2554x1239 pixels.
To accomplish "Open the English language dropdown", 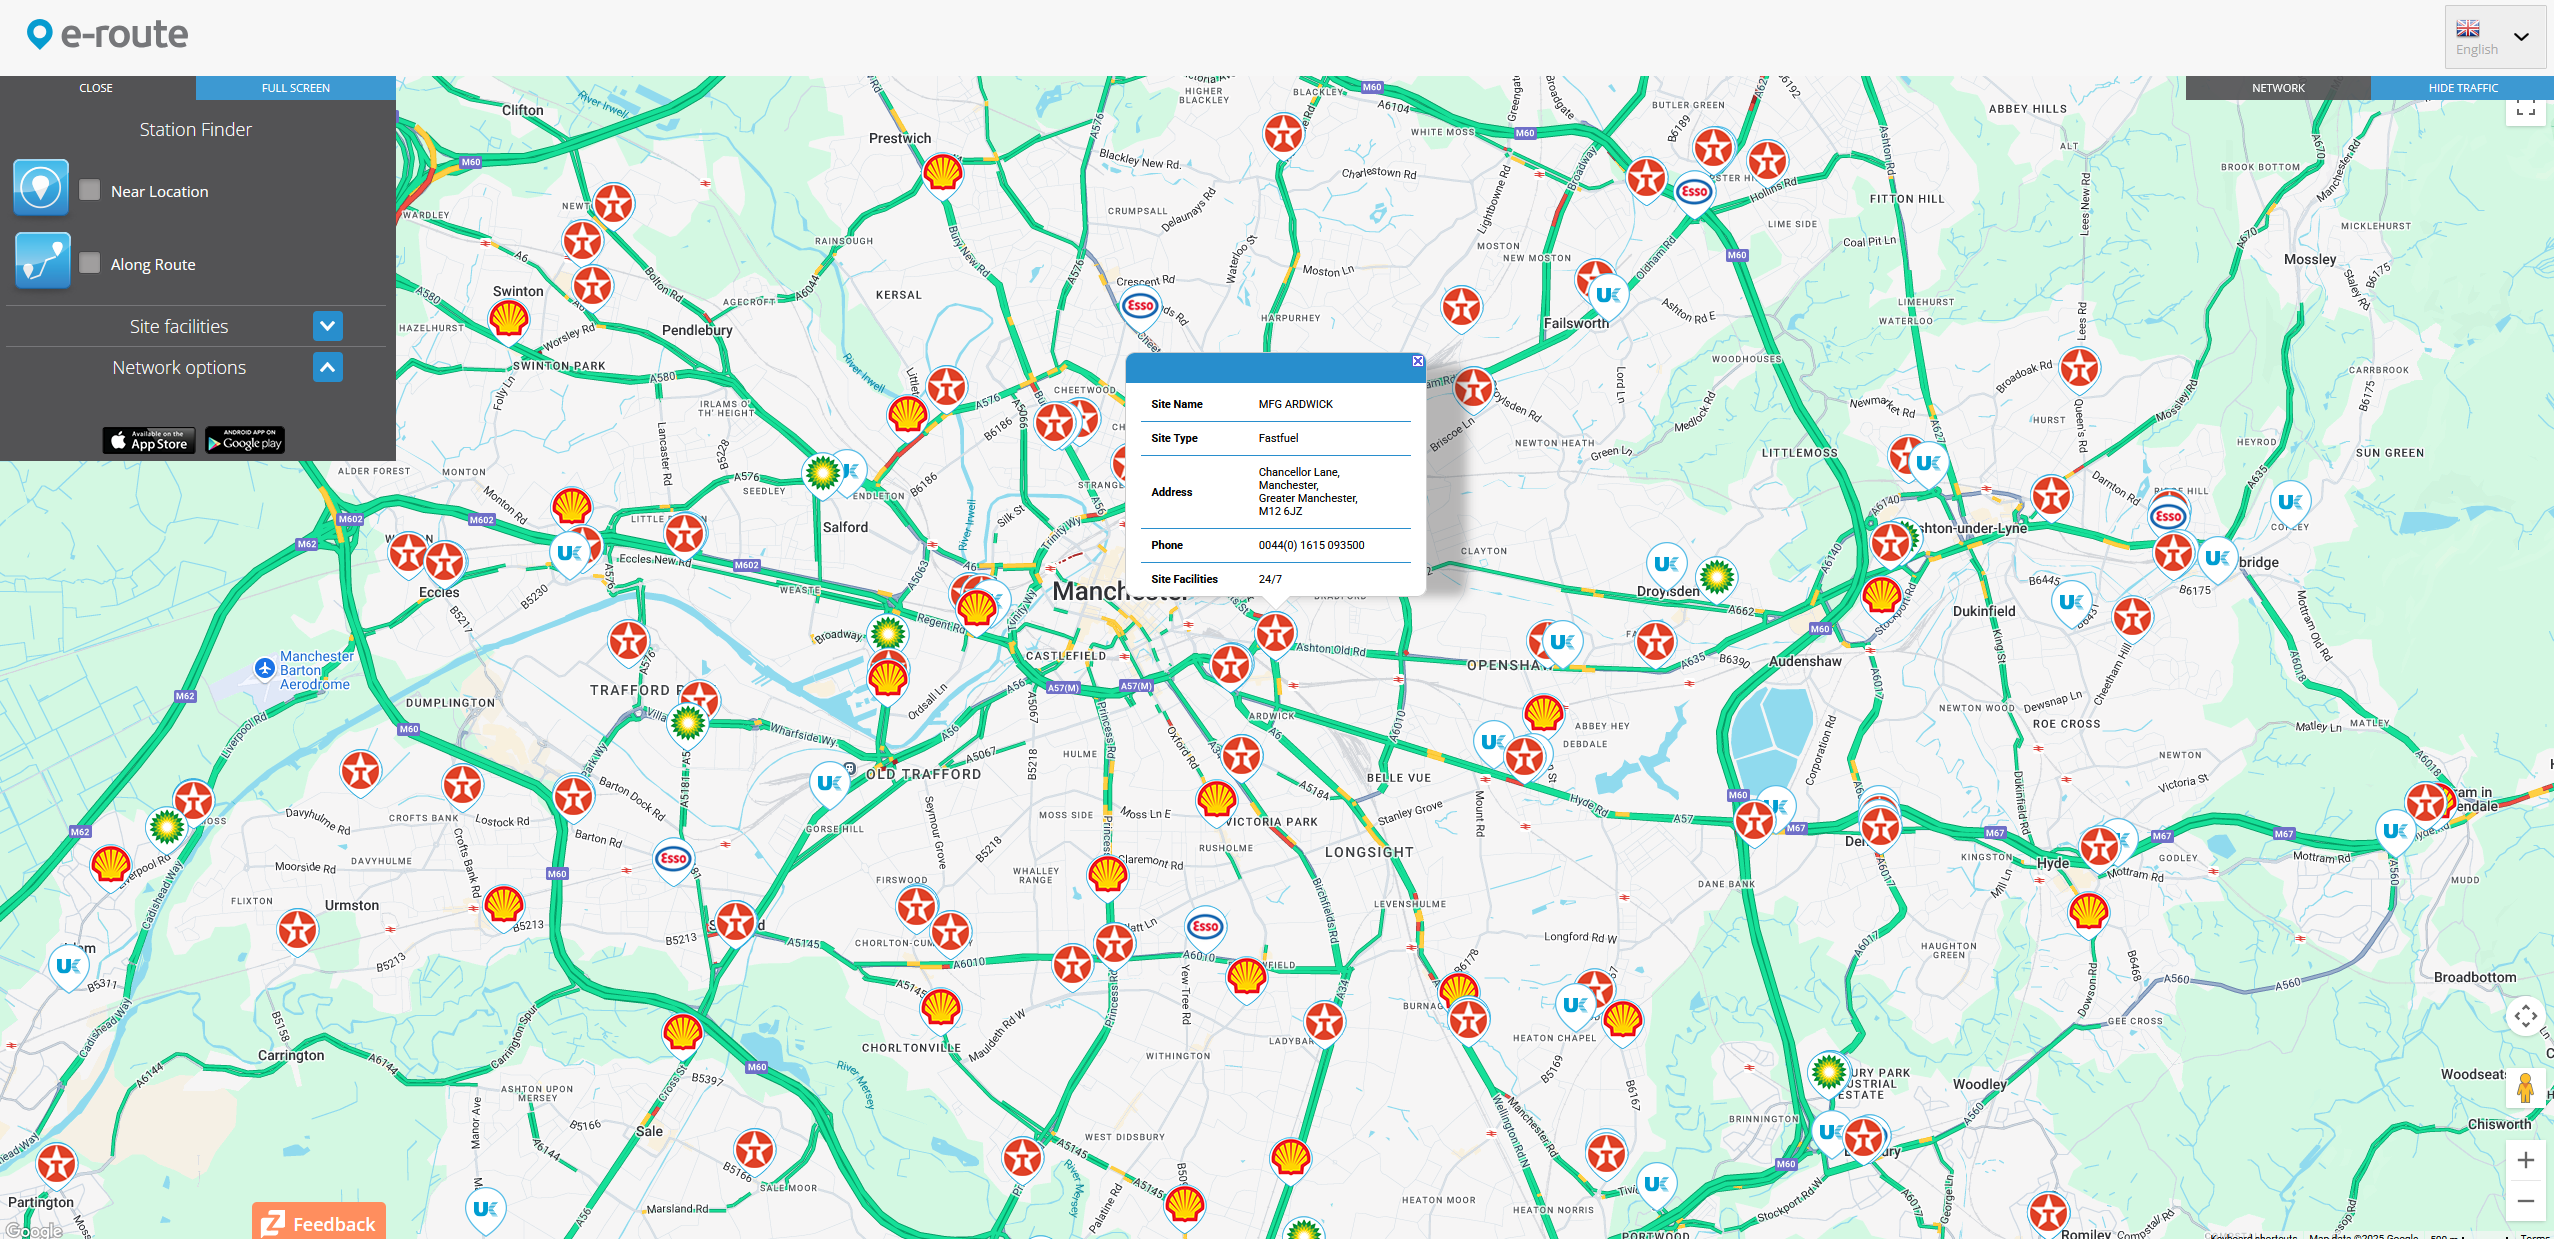I will pyautogui.click(x=2495, y=37).
